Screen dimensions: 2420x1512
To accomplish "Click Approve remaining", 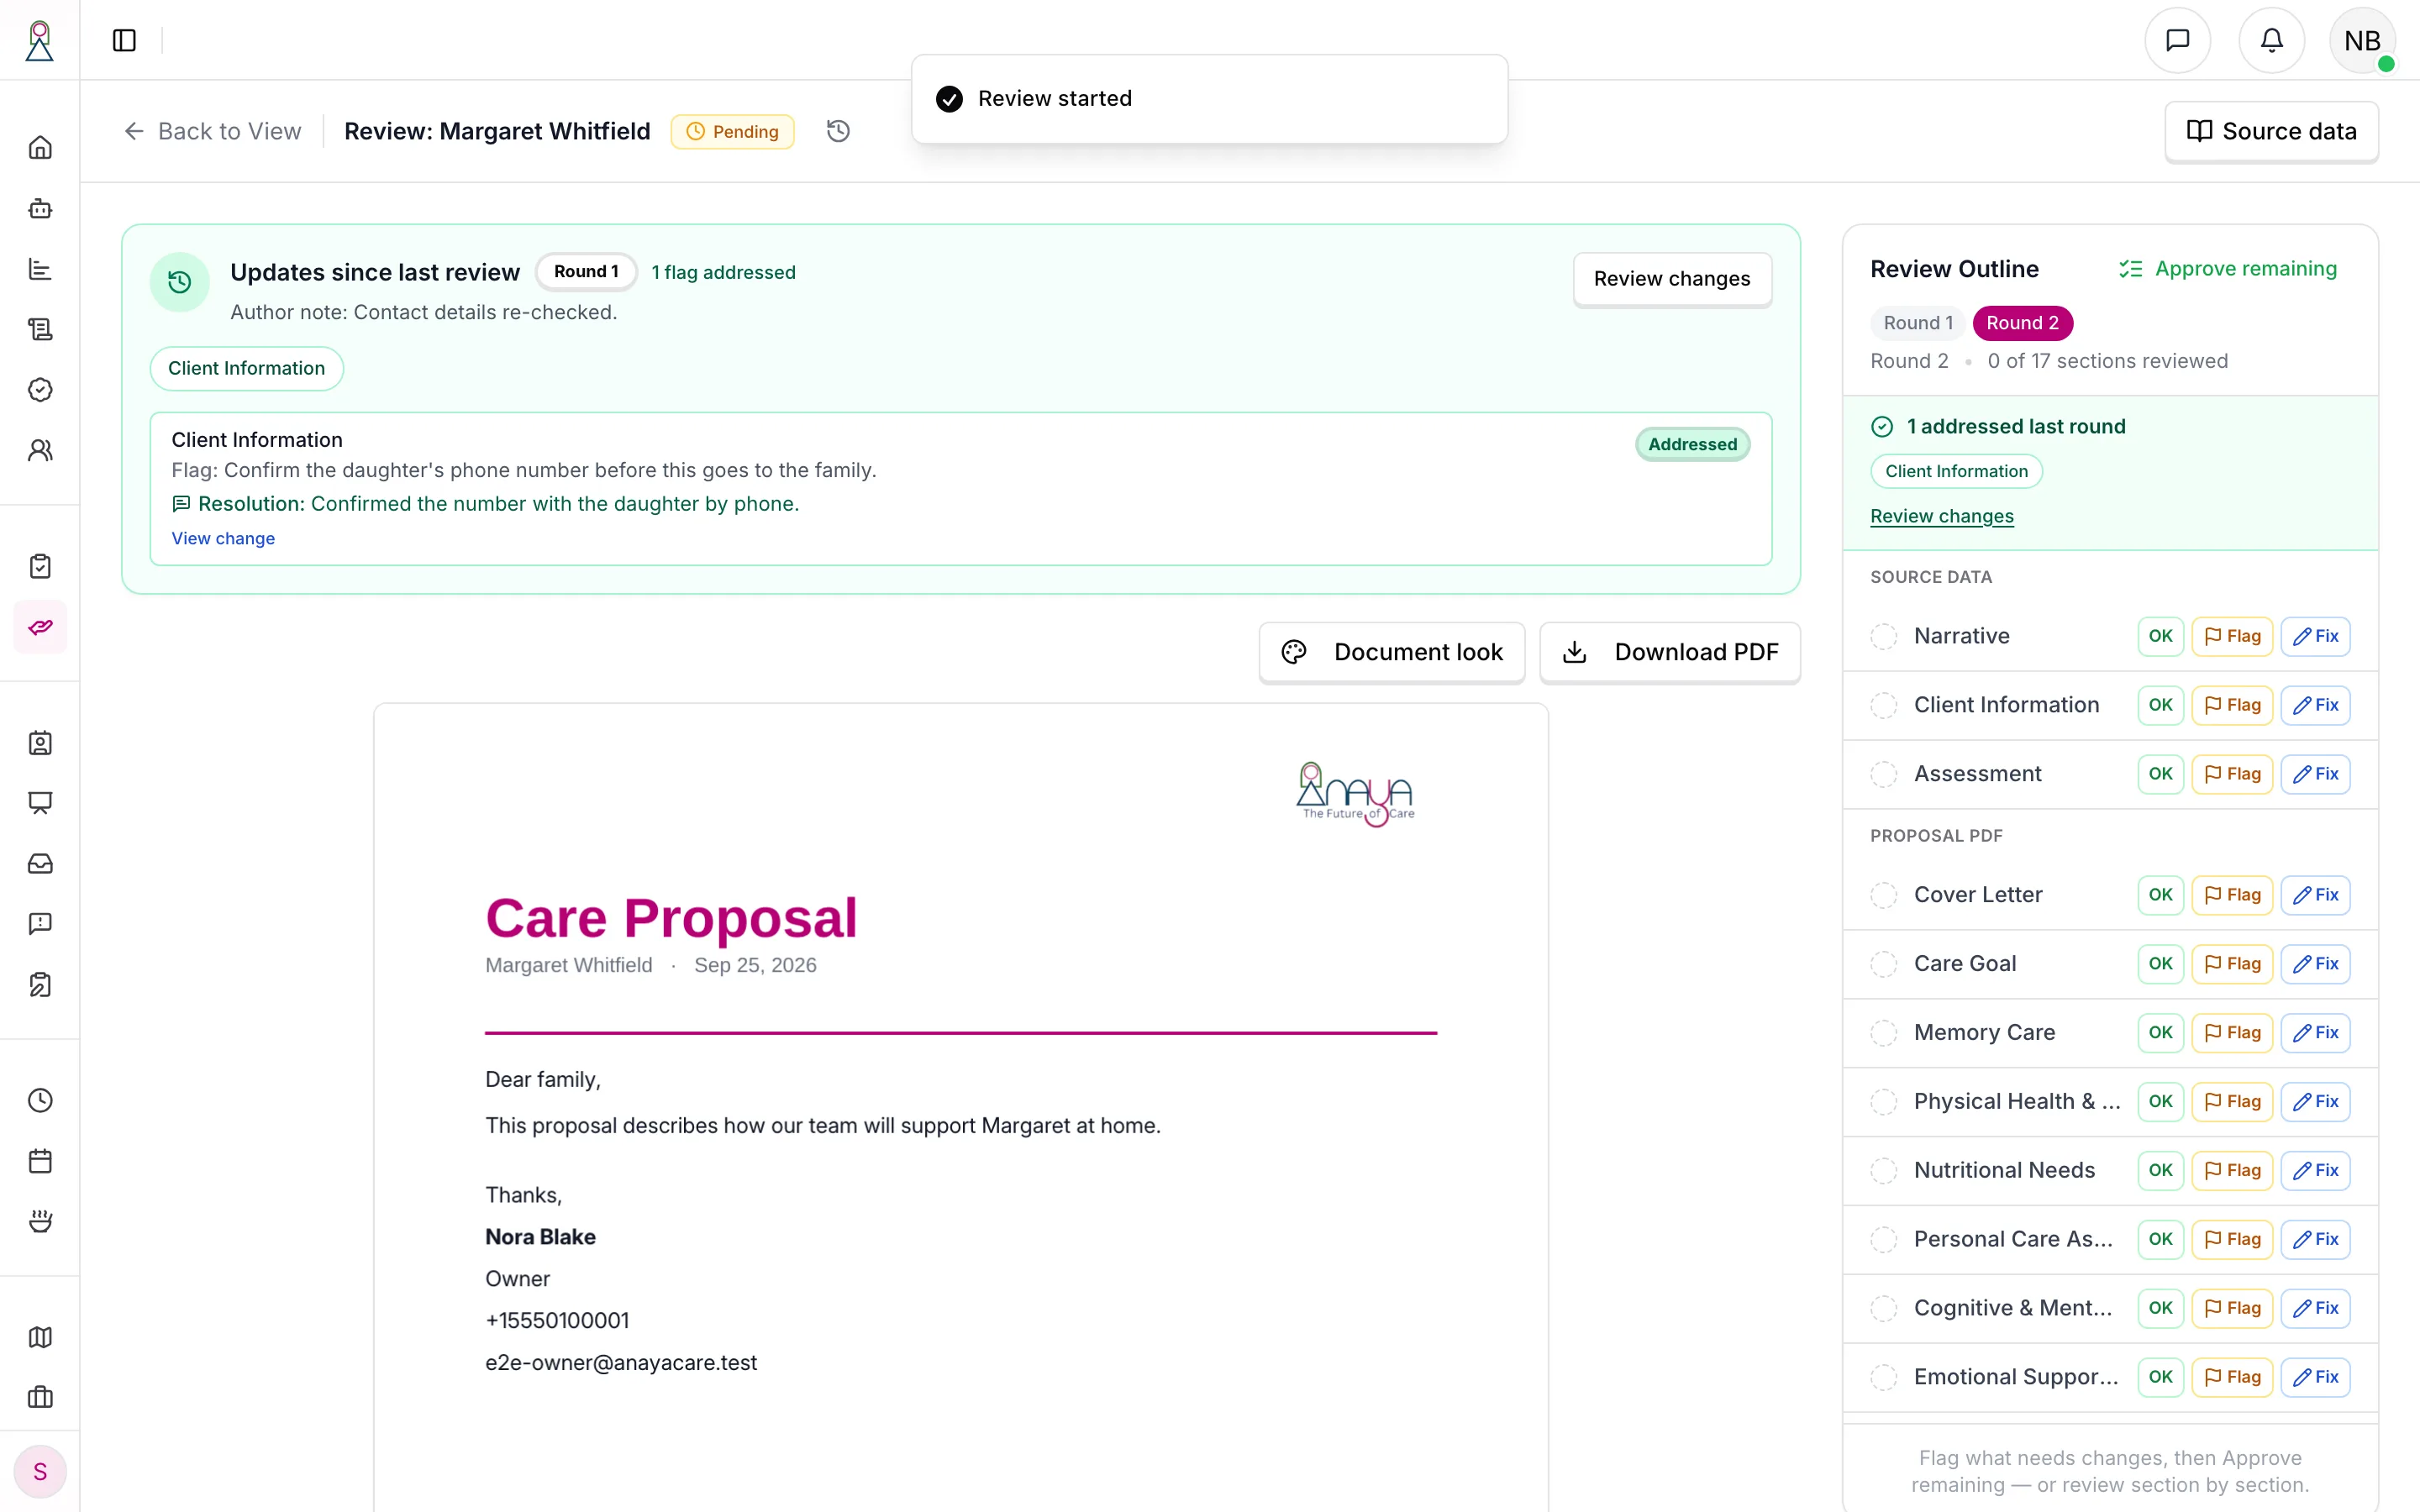I will pos(2228,269).
